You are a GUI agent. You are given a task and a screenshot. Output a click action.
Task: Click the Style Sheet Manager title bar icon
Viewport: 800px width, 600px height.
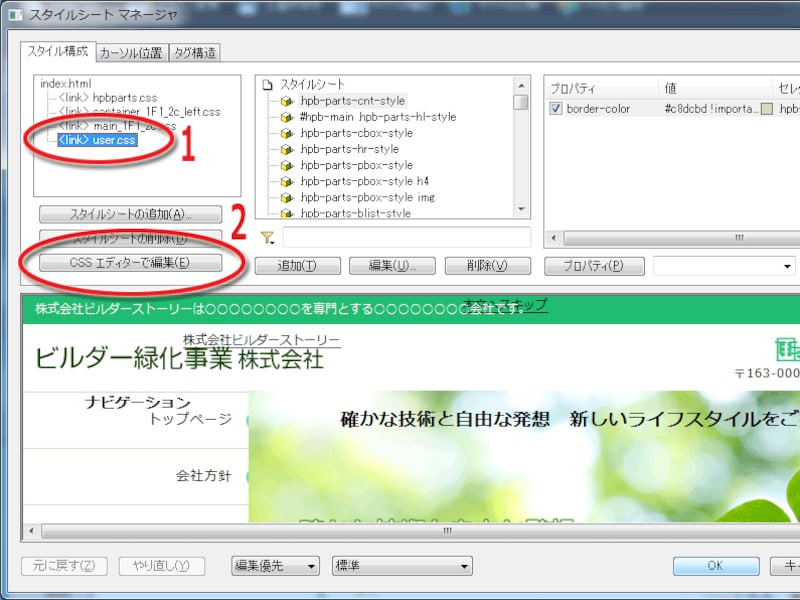(15, 14)
